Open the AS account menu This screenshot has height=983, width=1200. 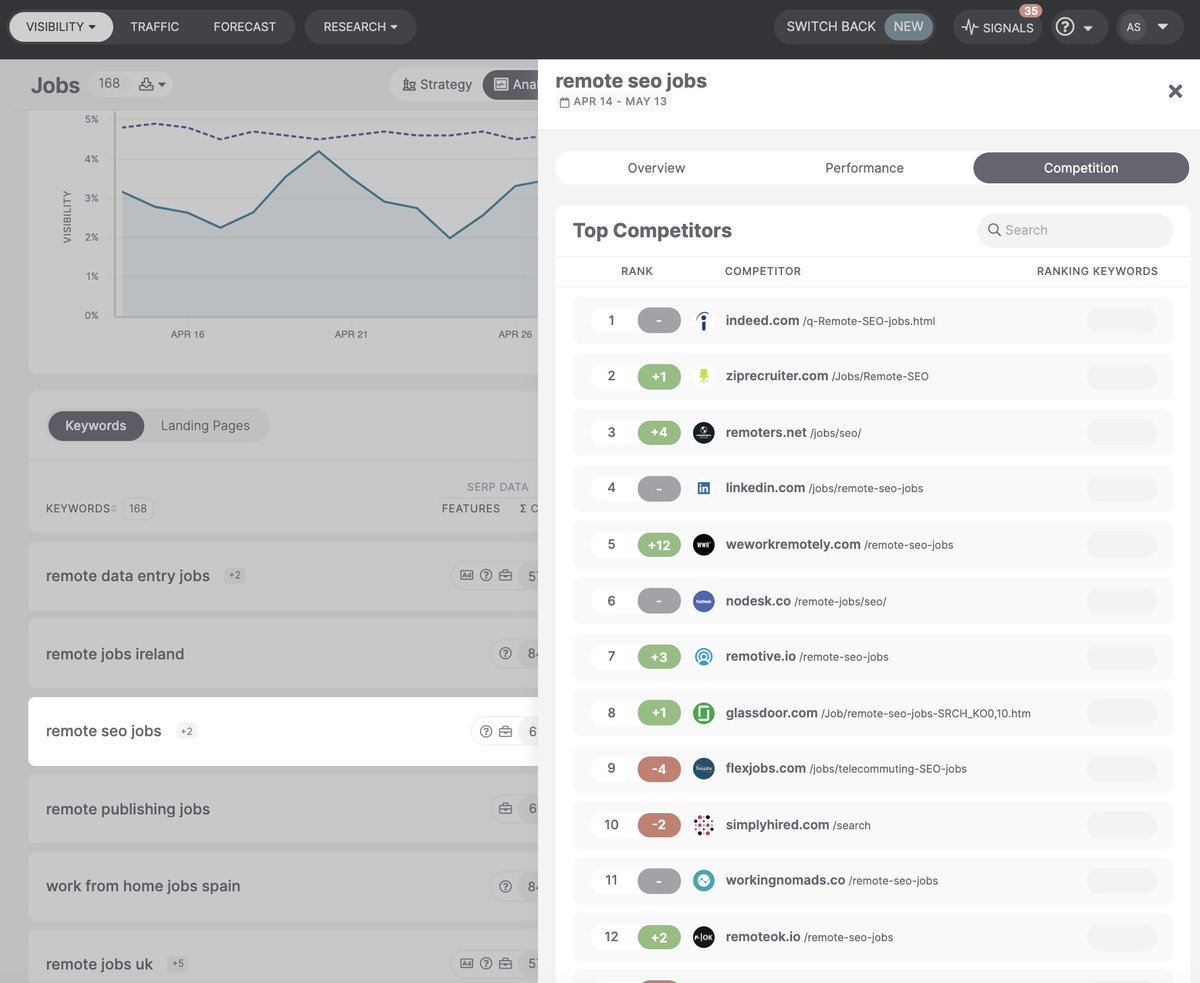pos(1147,27)
